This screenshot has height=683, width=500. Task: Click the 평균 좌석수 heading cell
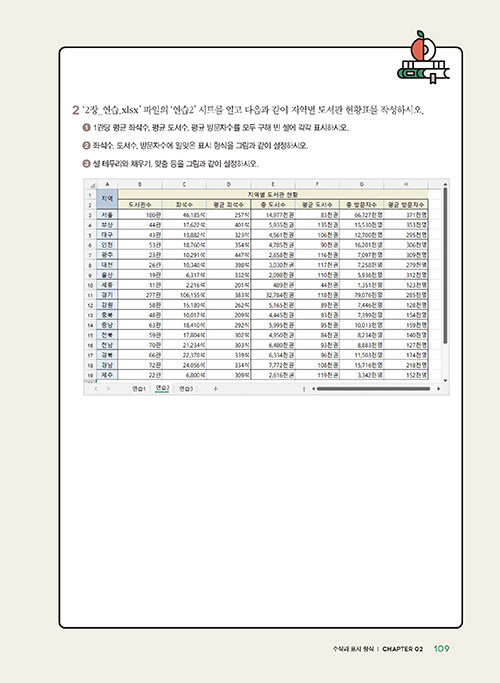[x=229, y=205]
